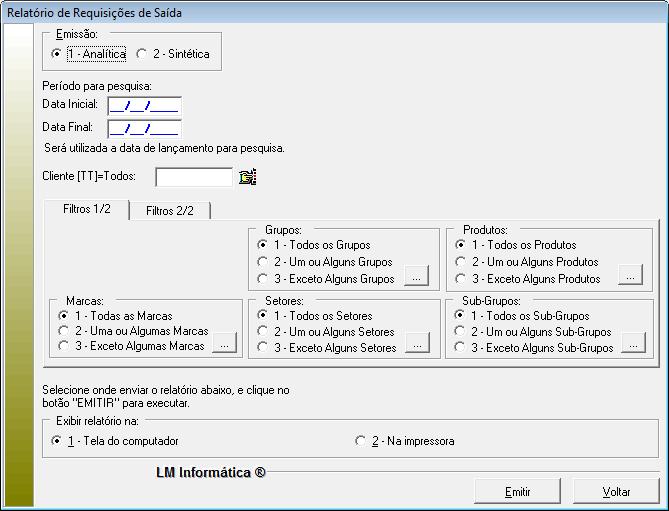Screen dimensions: 669x511
Task: Switch to the Filtros 2/2 tab
Action: [169, 210]
